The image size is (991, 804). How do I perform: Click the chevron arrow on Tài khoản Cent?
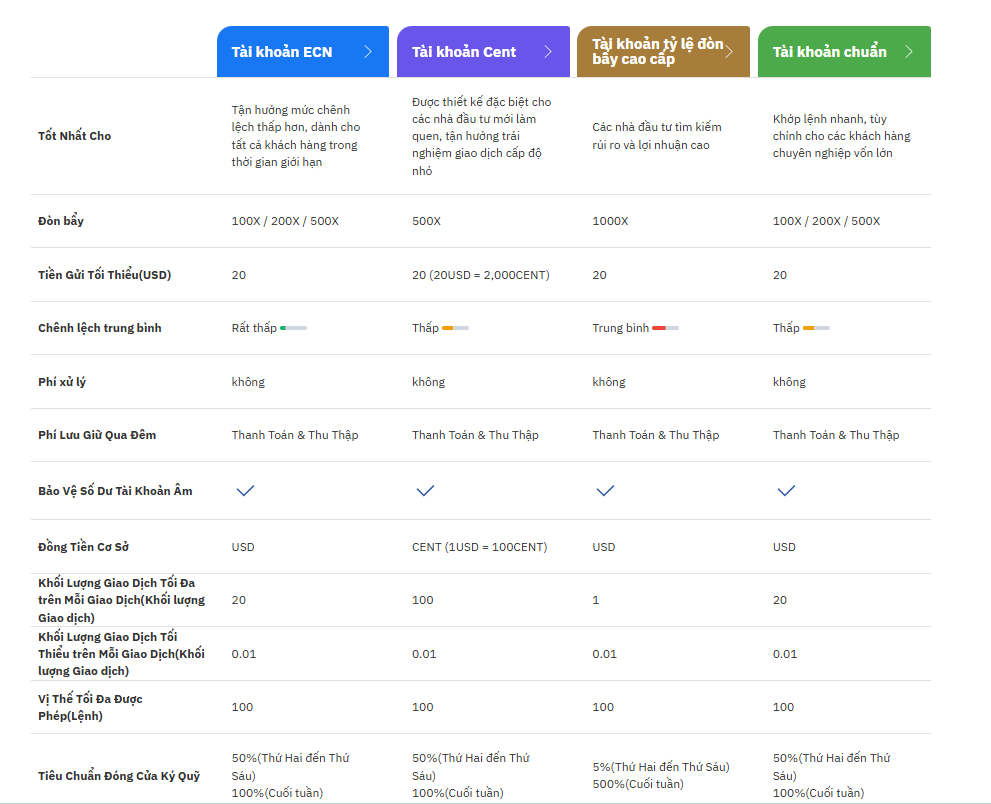click(548, 52)
